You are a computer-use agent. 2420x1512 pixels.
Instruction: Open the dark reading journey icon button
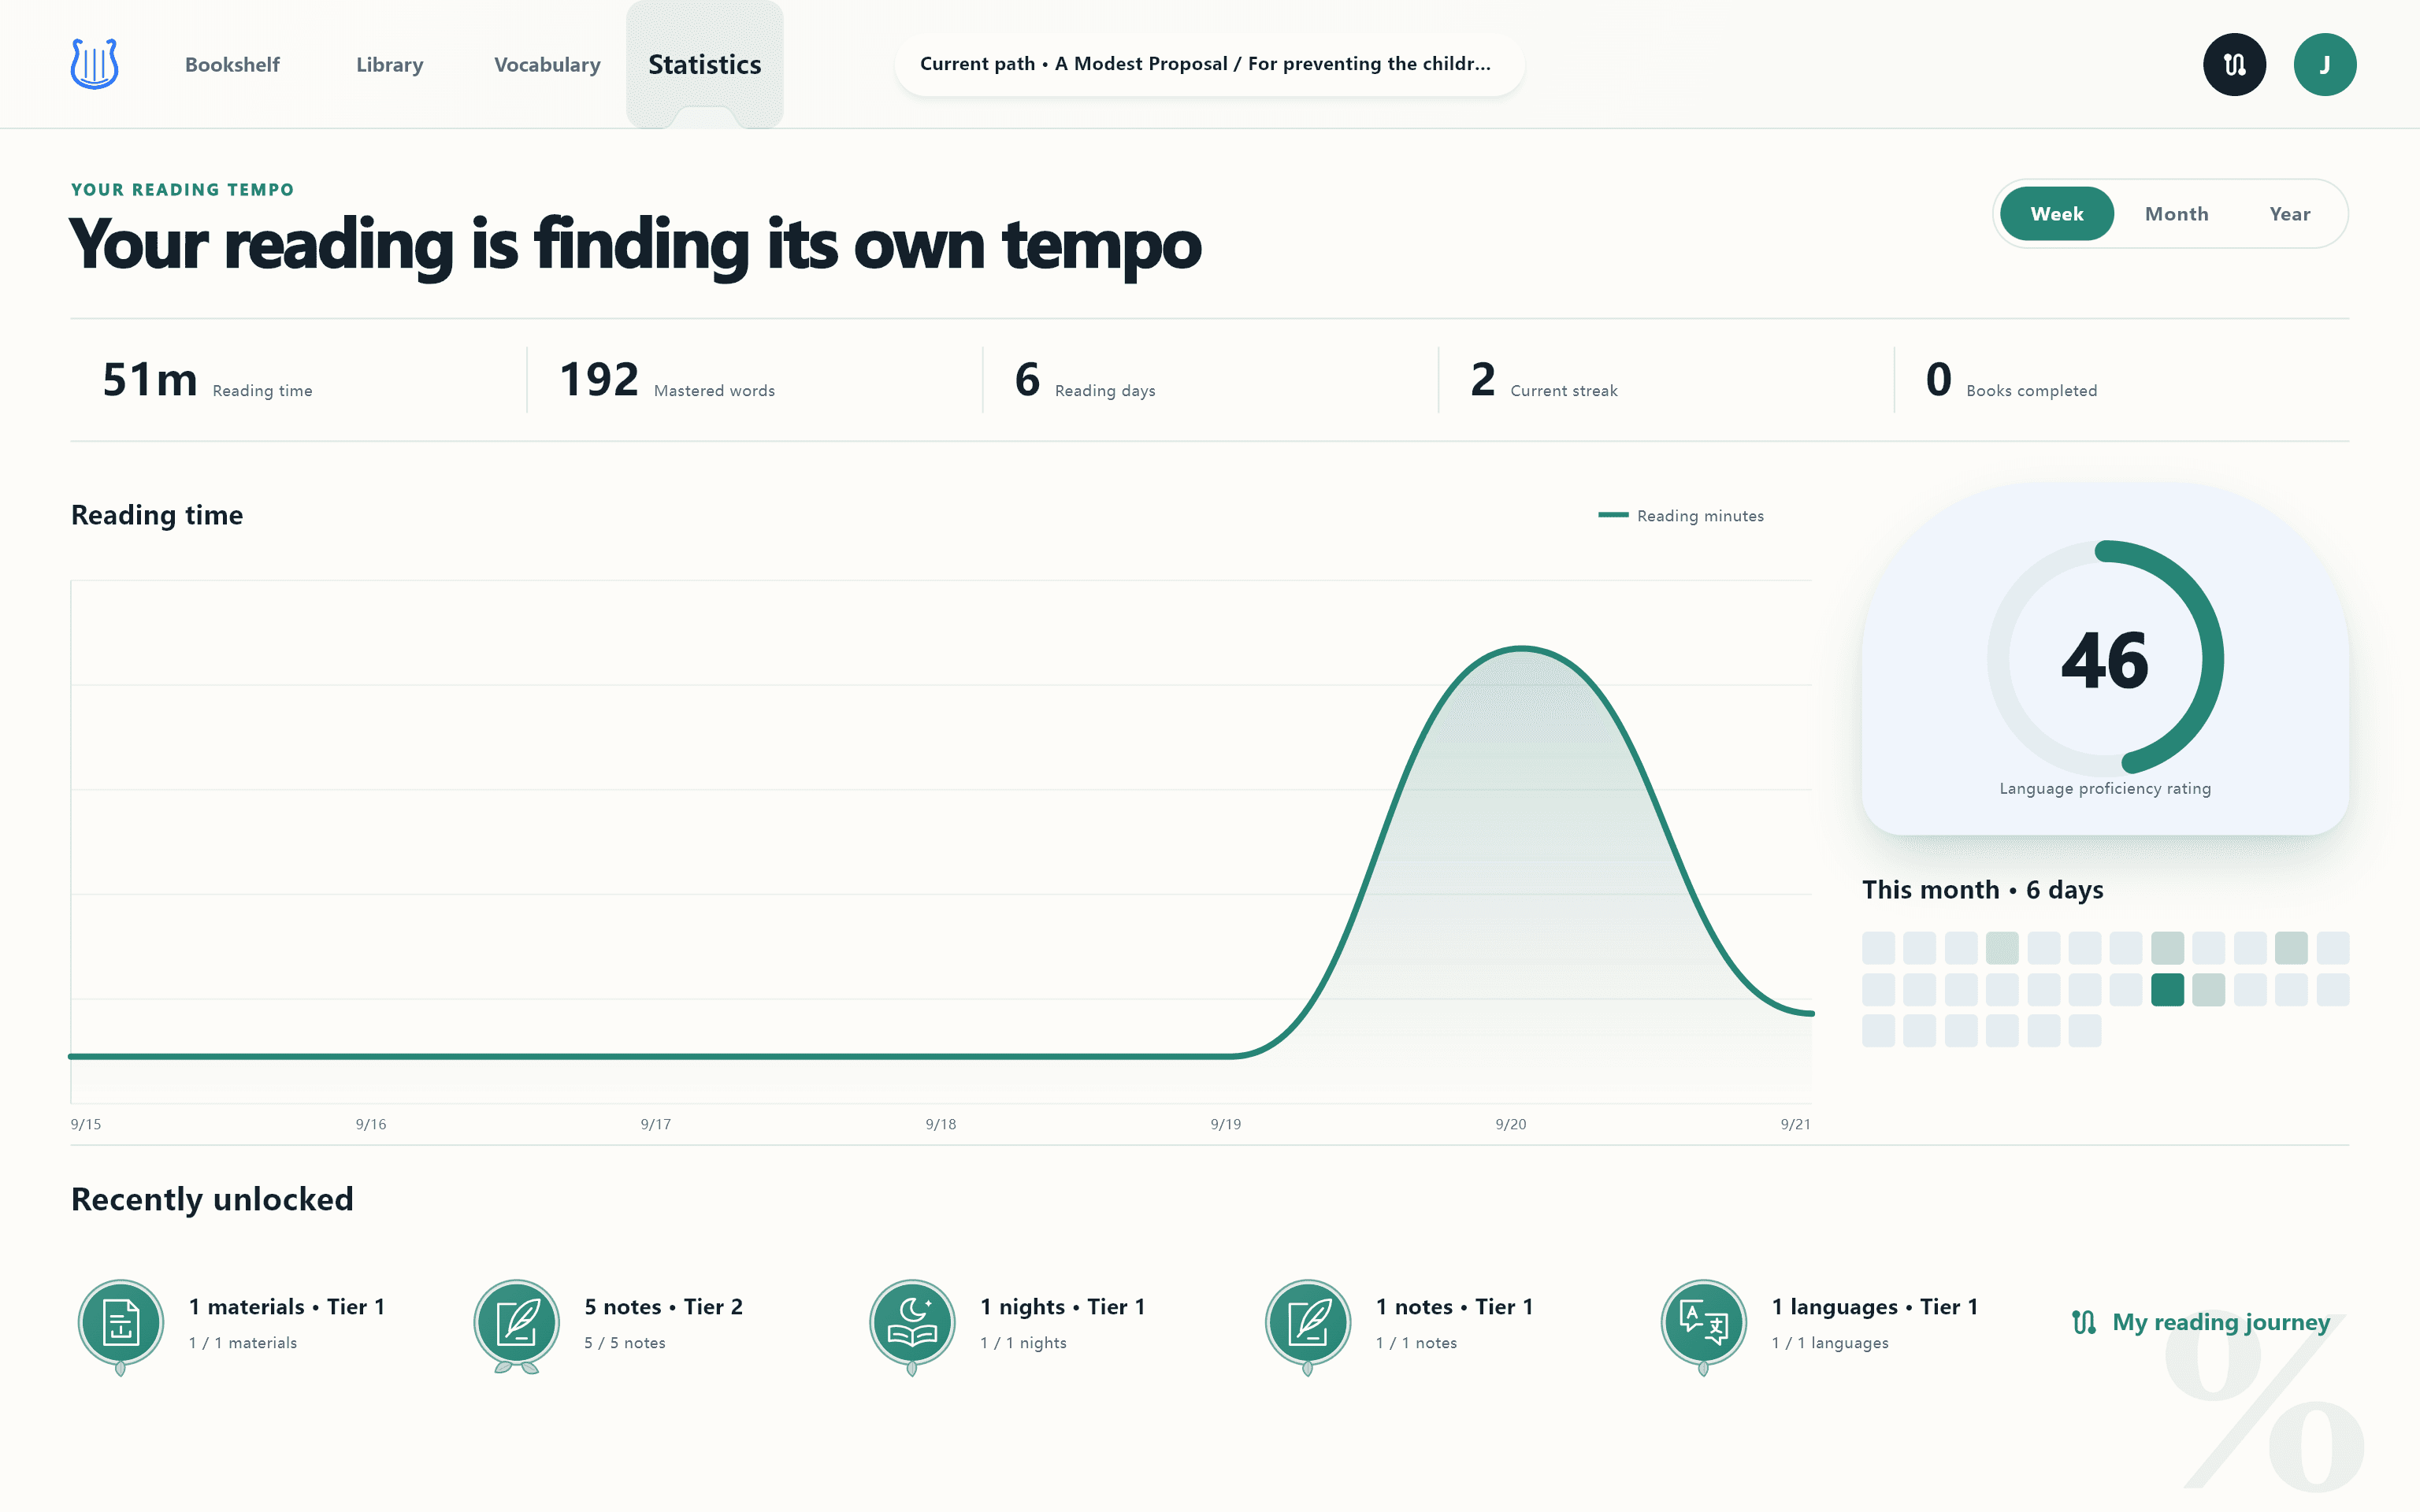click(x=2234, y=64)
